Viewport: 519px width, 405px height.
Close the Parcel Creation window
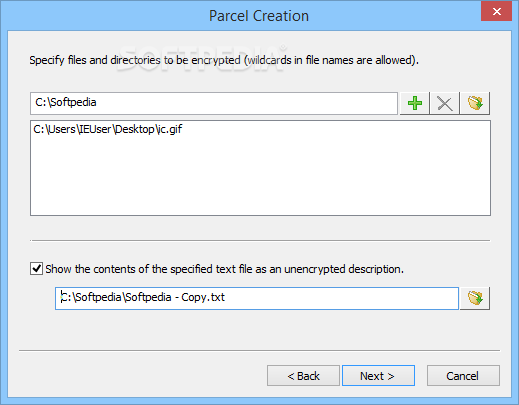[x=496, y=12]
